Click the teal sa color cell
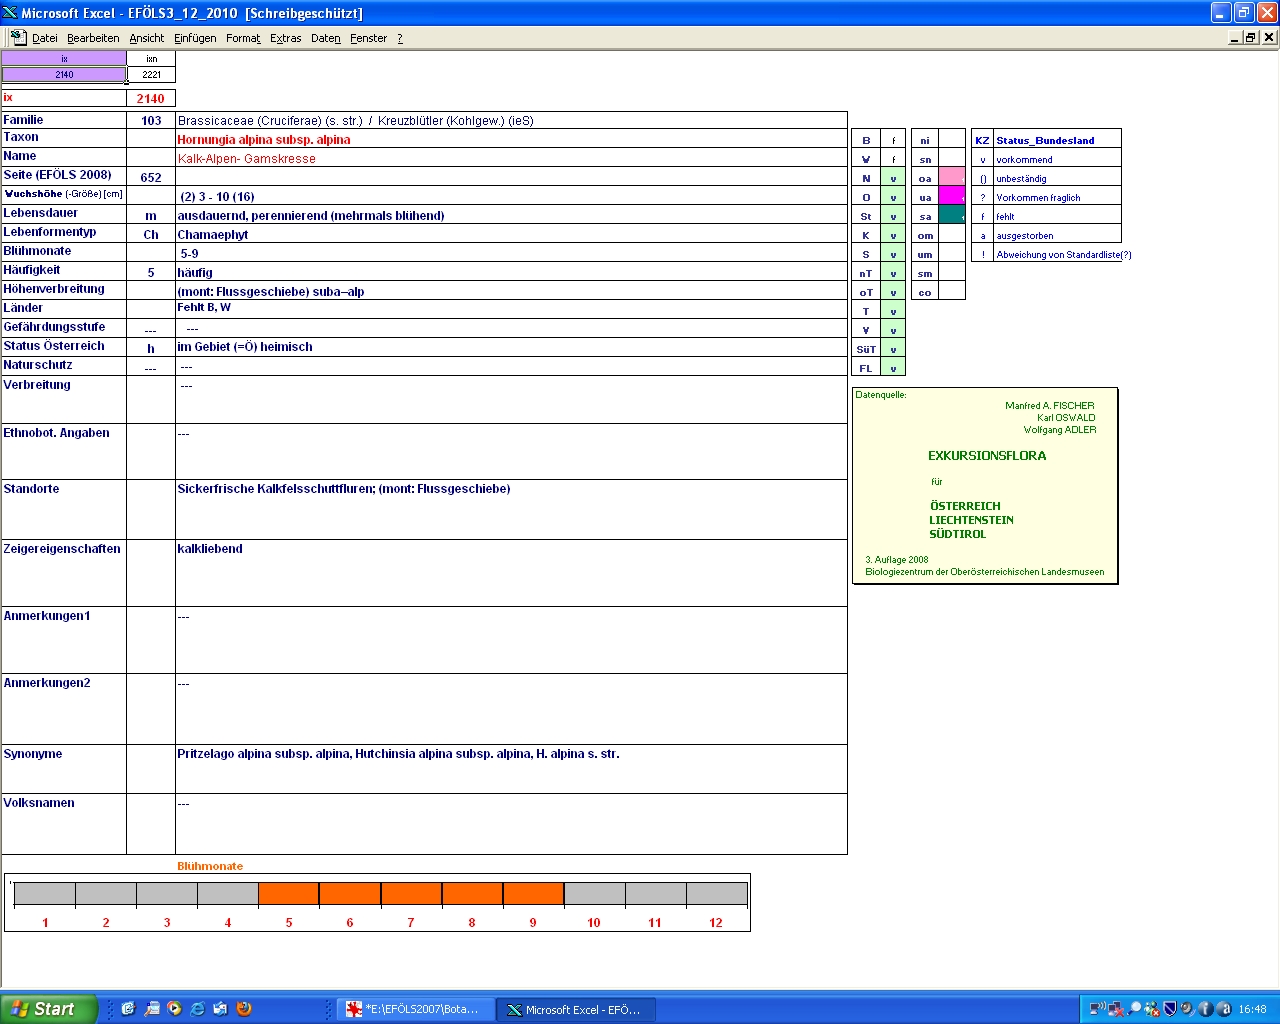 click(x=951, y=216)
